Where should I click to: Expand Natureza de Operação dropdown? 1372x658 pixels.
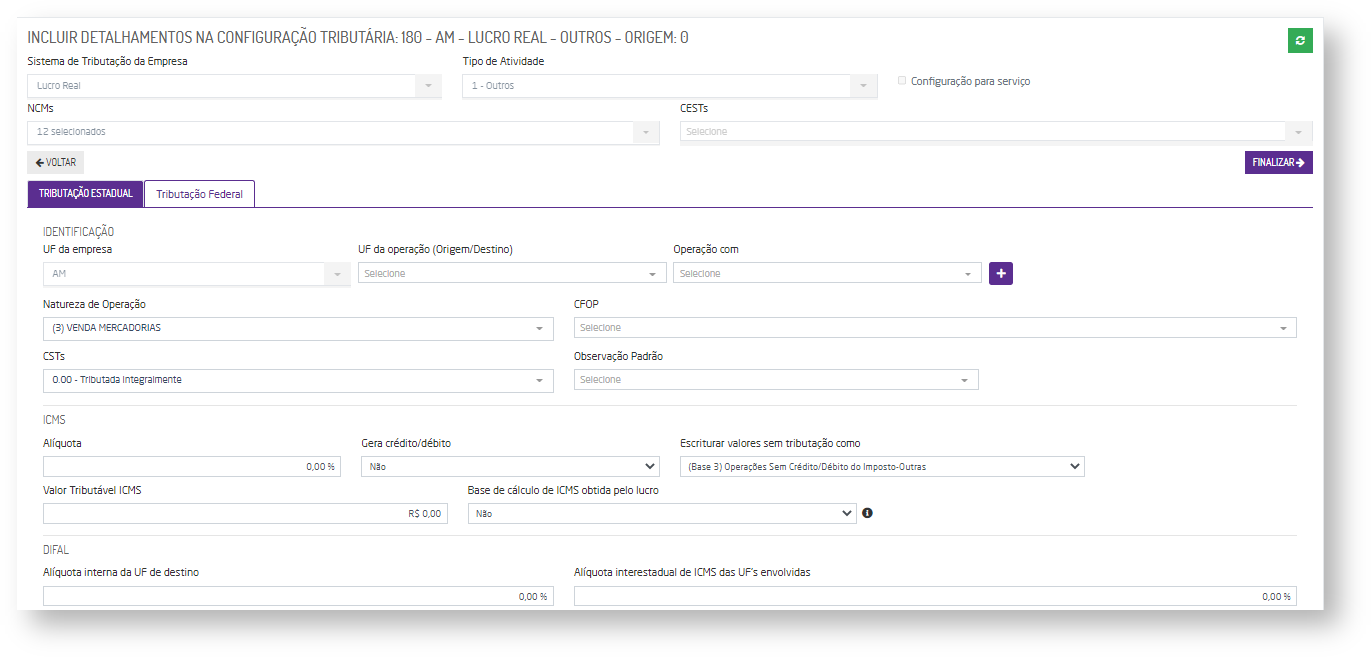coord(298,328)
